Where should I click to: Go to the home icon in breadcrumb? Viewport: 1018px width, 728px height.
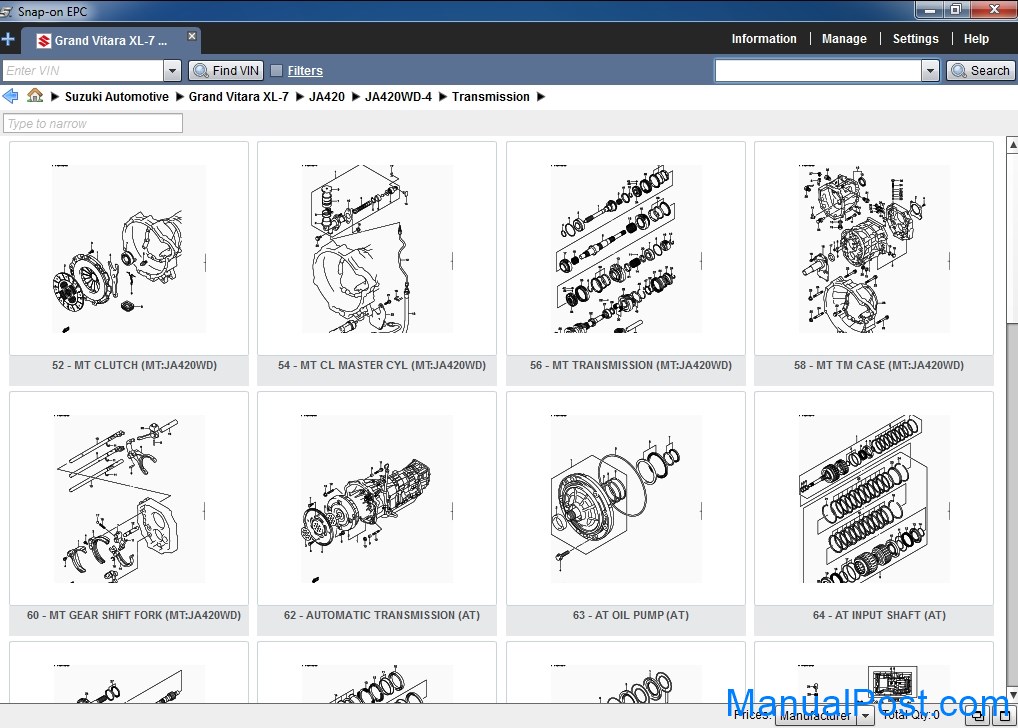(x=35, y=96)
